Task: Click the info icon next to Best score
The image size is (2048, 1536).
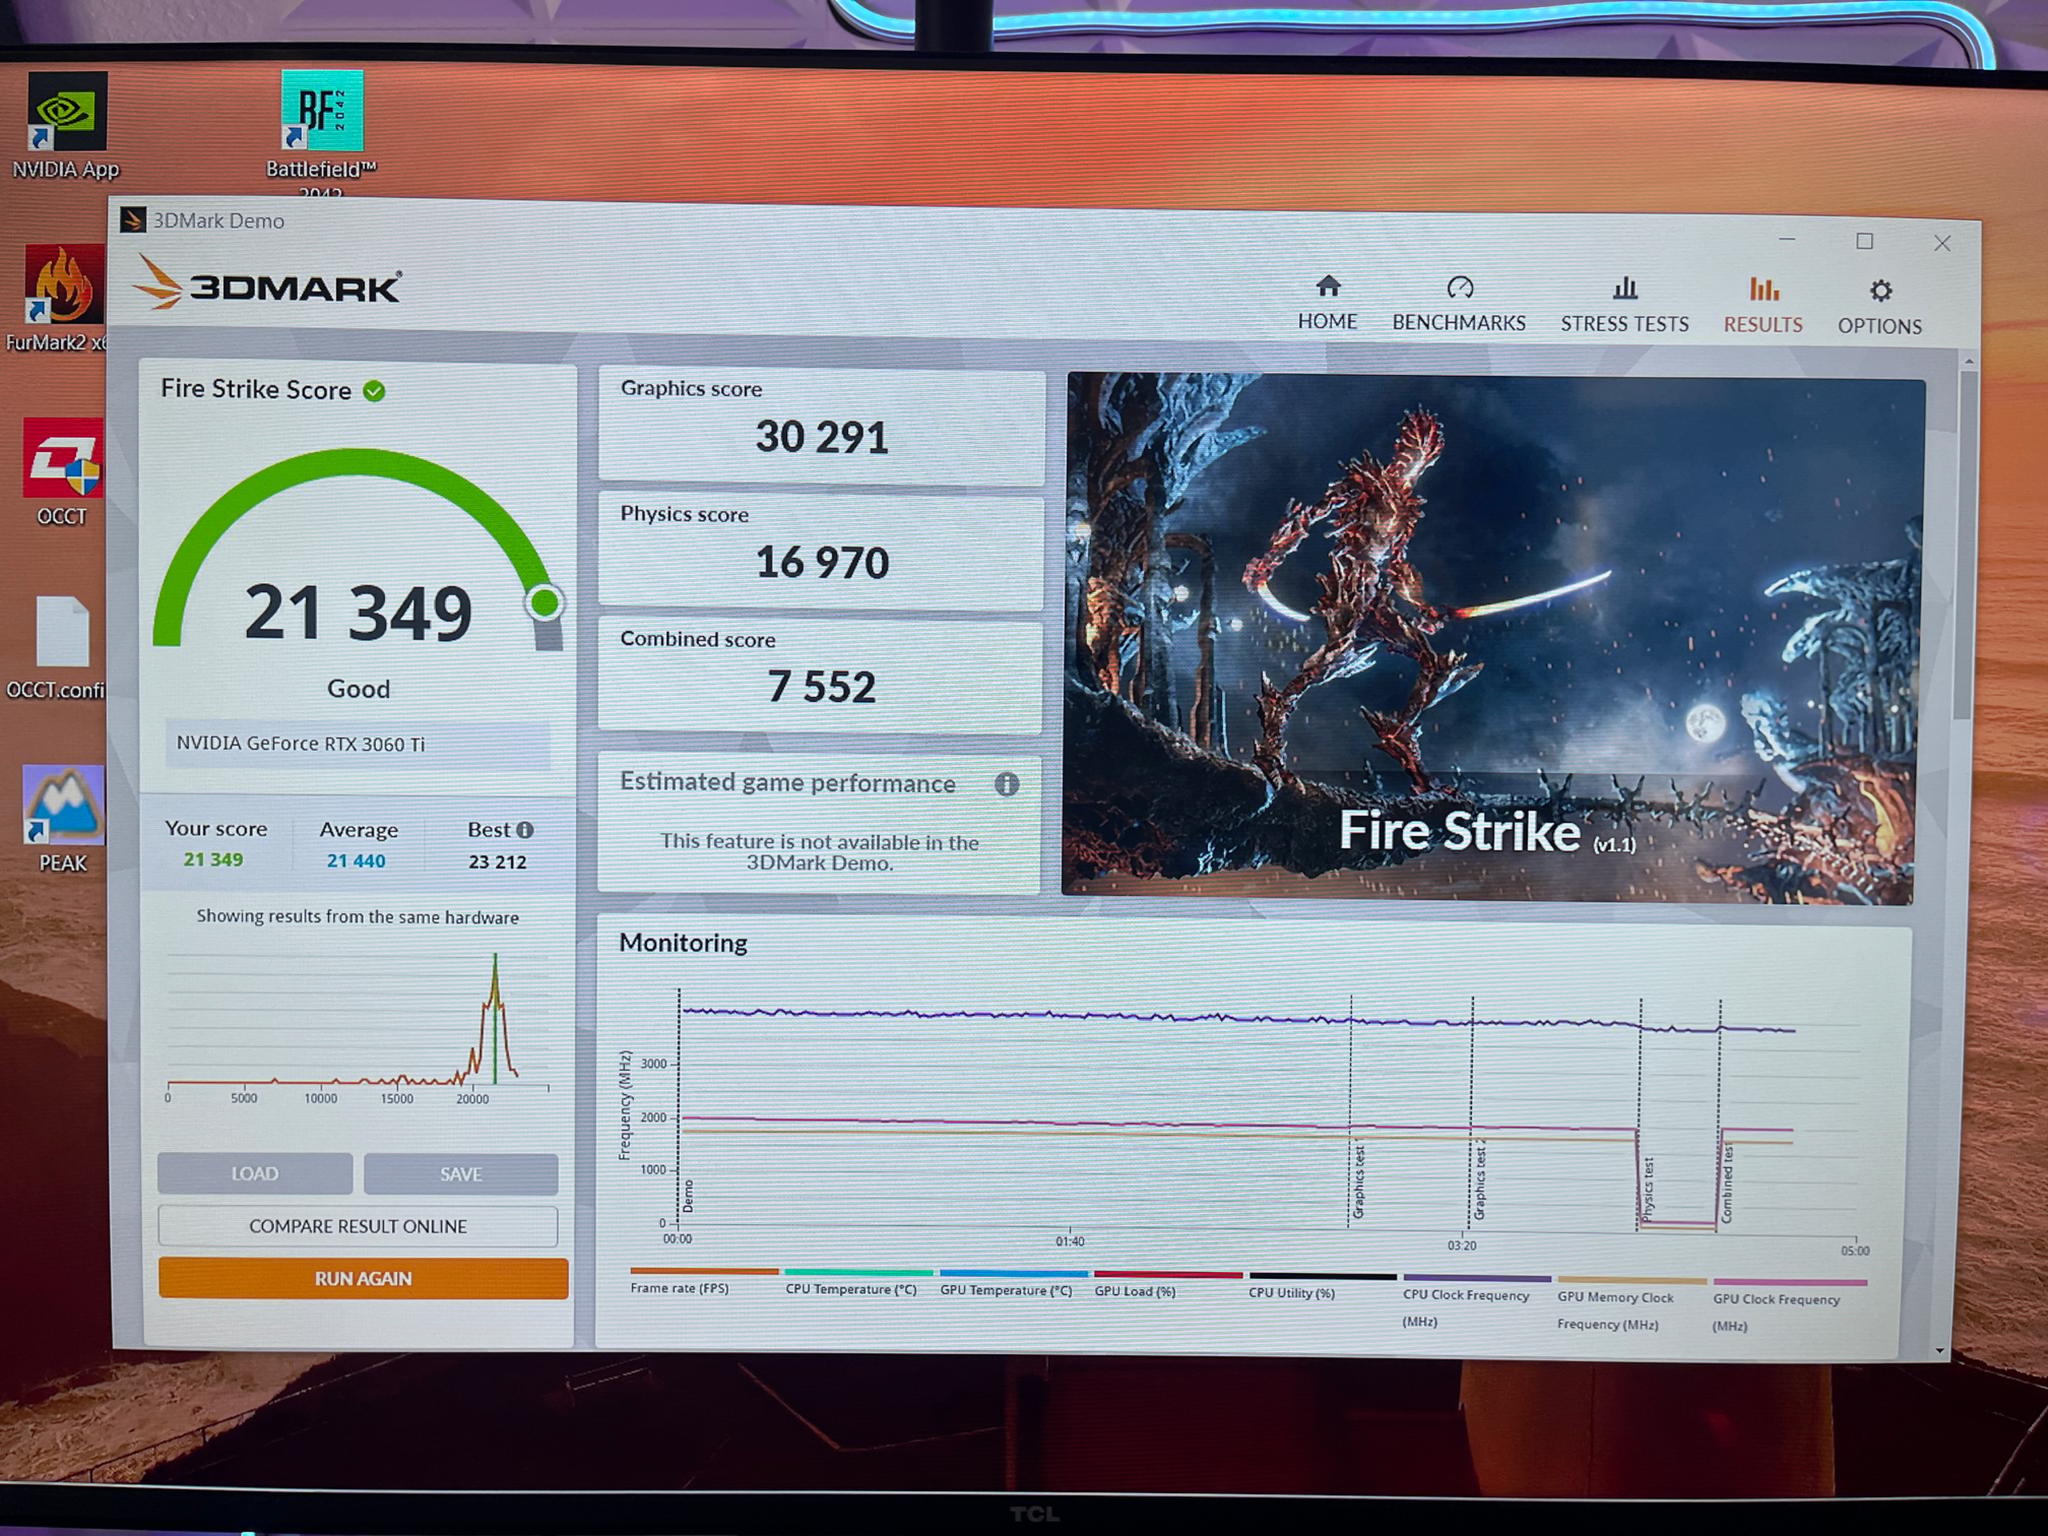Action: (525, 830)
